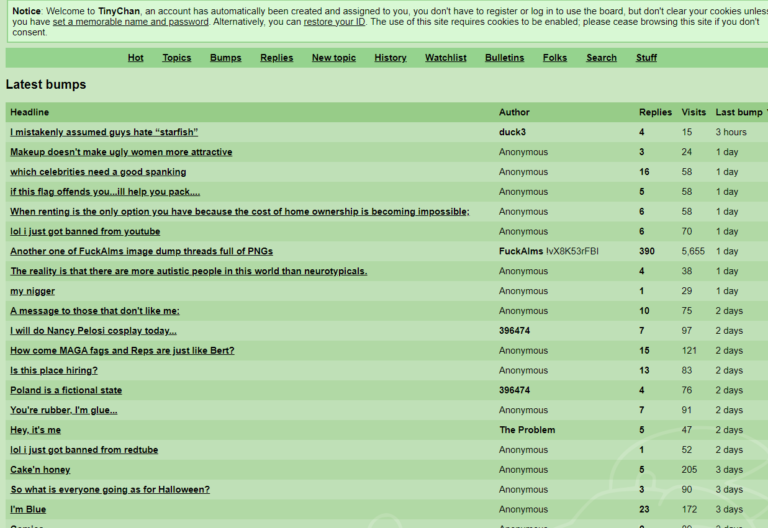768x528 pixels.
Task: Open your Watchlist
Action: pyautogui.click(x=446, y=58)
